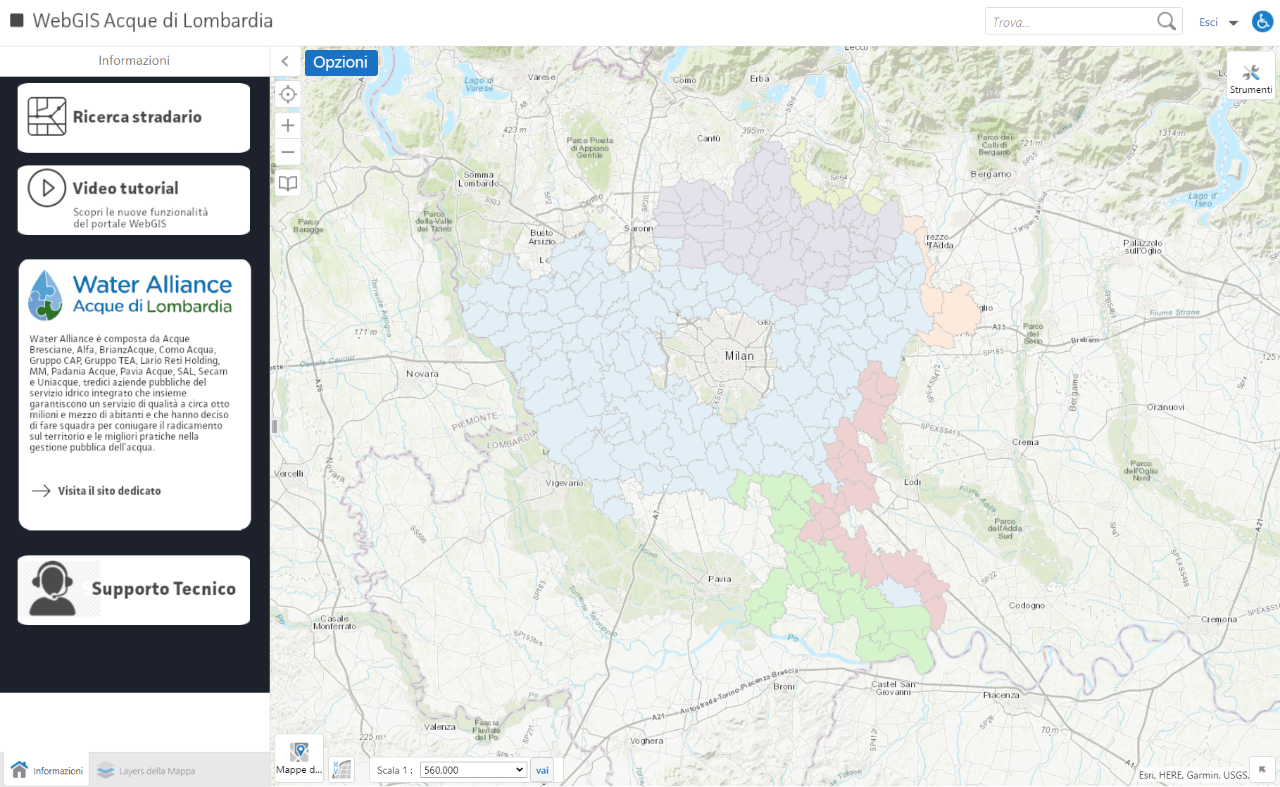Image resolution: width=1280 pixels, height=787 pixels.
Task: Zoom out on the map
Action: click(x=288, y=151)
